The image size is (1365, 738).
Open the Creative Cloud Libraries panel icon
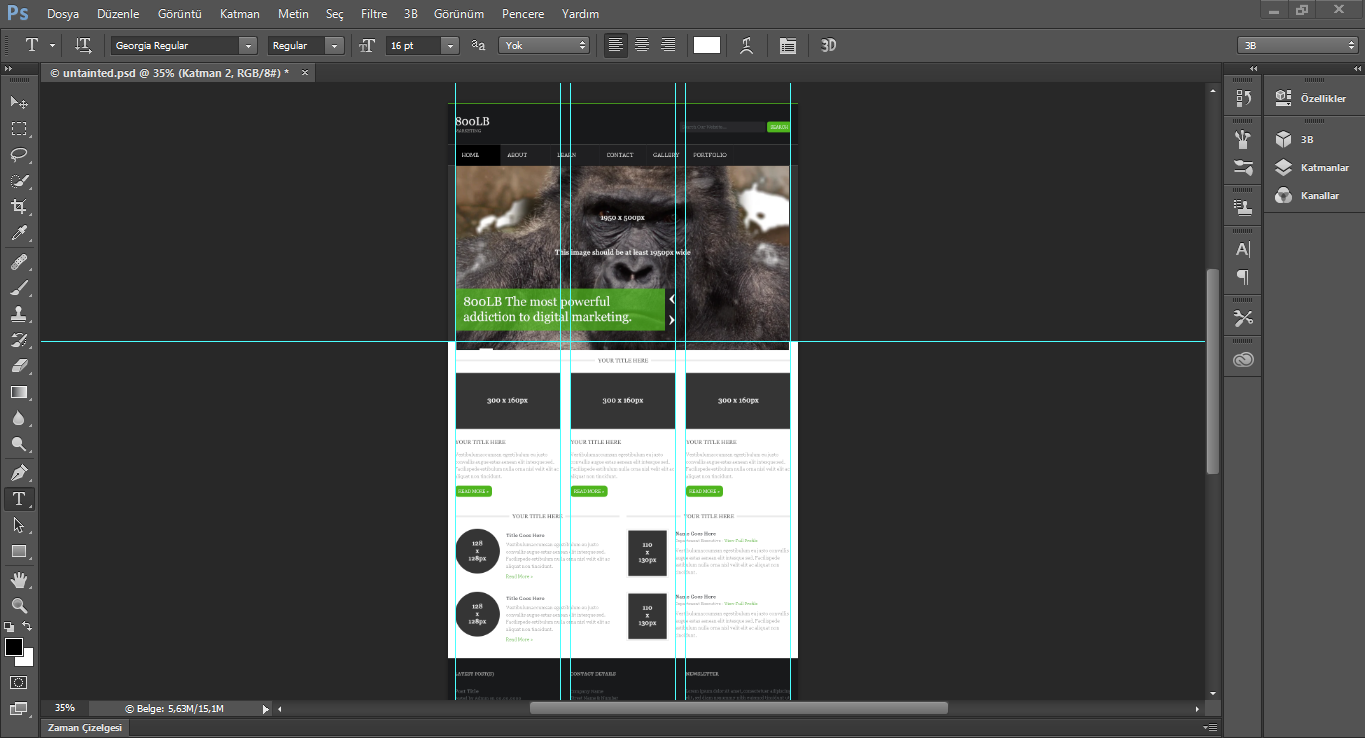(x=1243, y=360)
